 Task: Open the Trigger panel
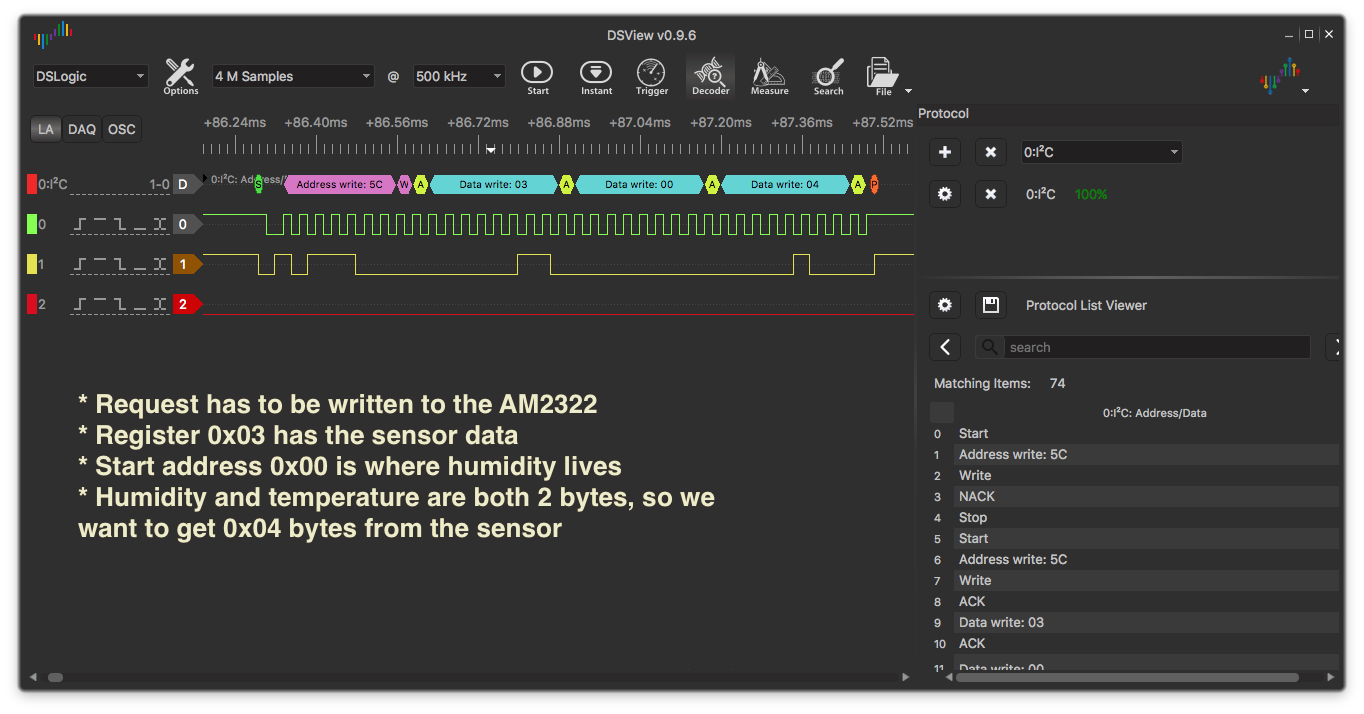652,75
